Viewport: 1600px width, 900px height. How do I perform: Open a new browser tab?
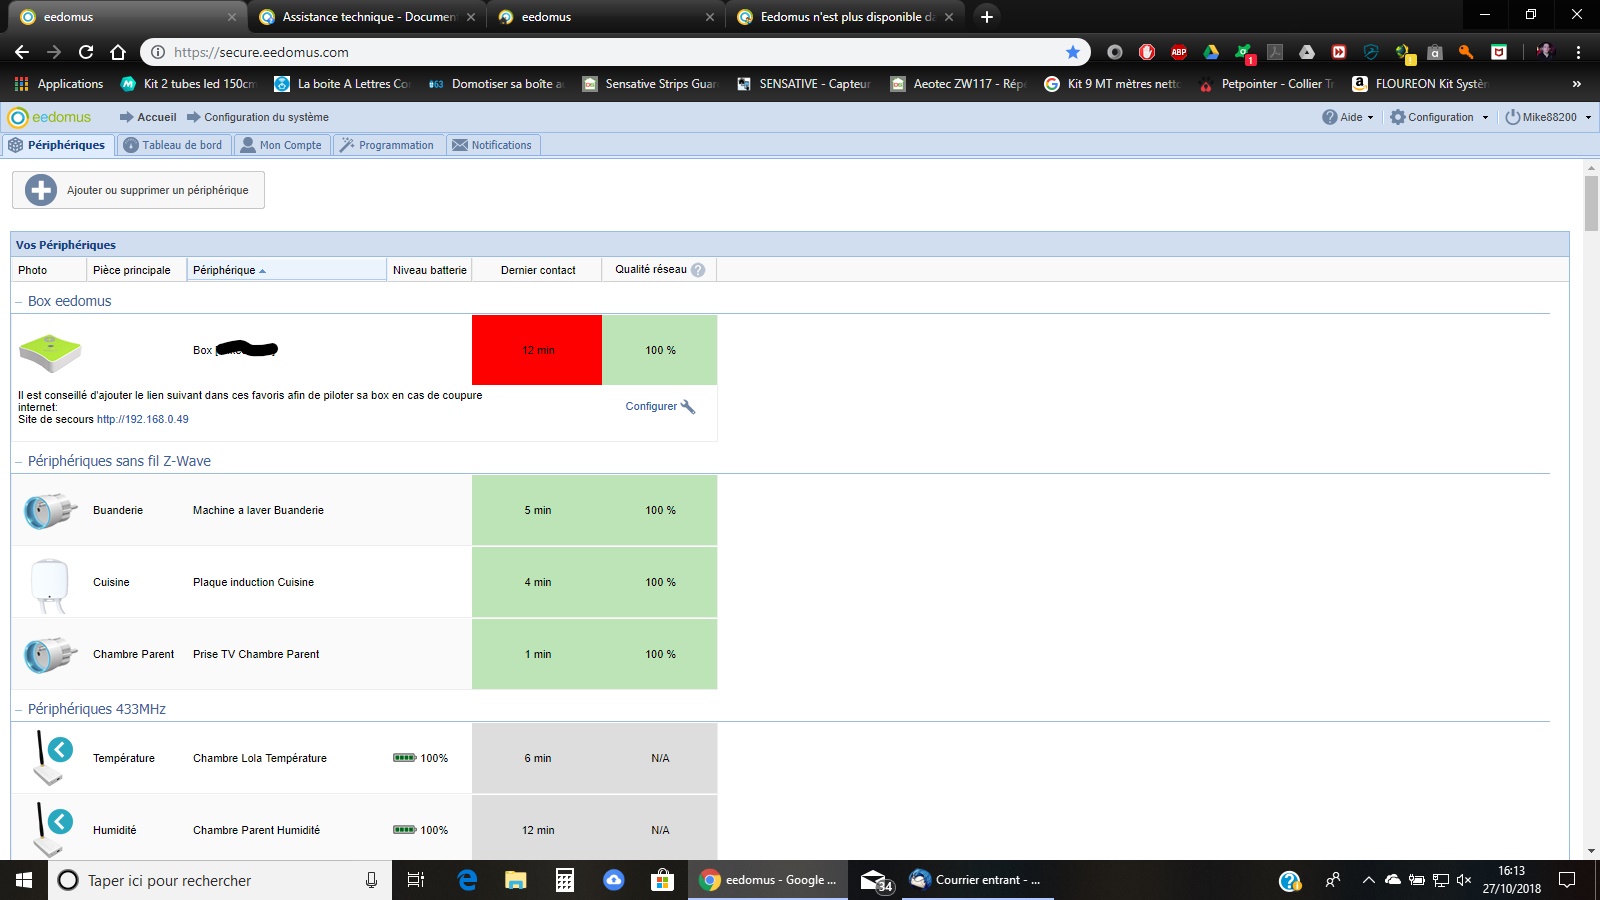click(x=987, y=17)
